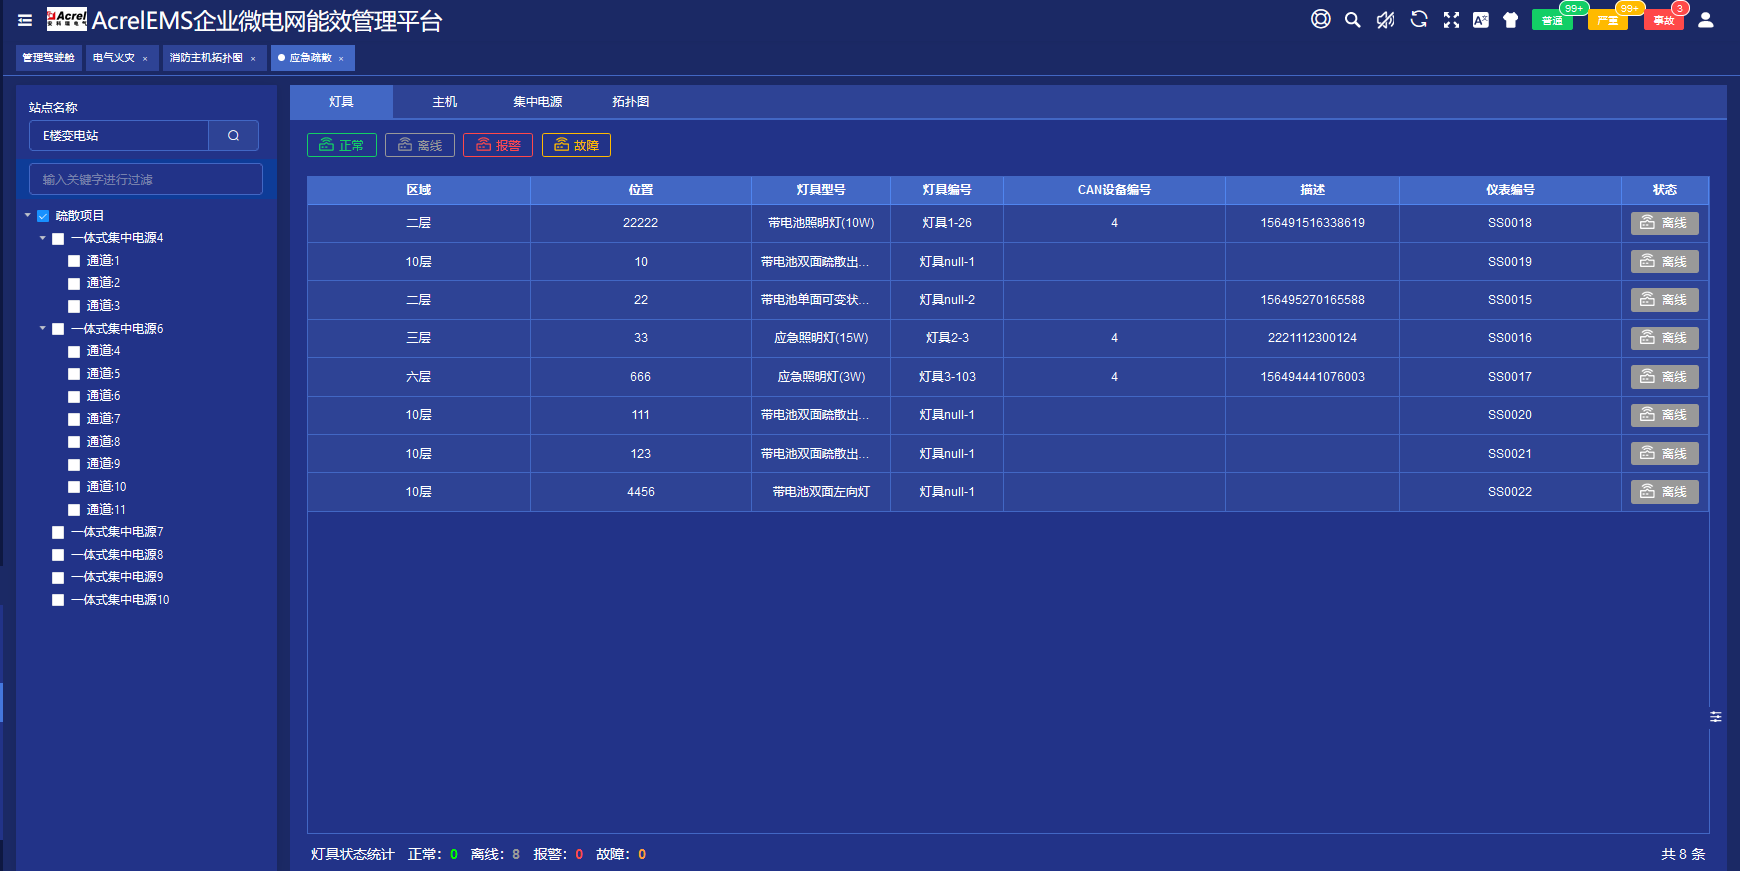This screenshot has height=871, width=1740.
Task: Open the theme skin shirt icon
Action: click(1510, 20)
